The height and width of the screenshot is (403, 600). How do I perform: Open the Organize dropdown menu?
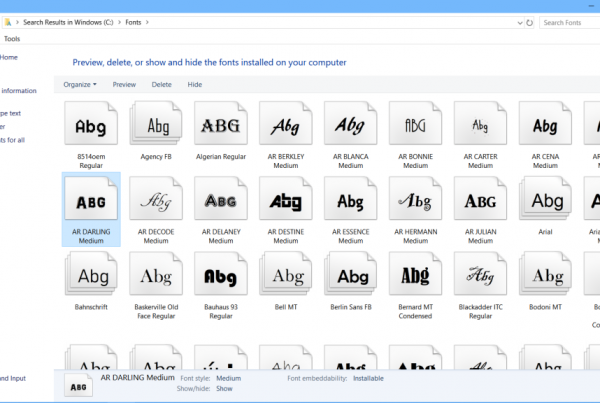tap(80, 85)
